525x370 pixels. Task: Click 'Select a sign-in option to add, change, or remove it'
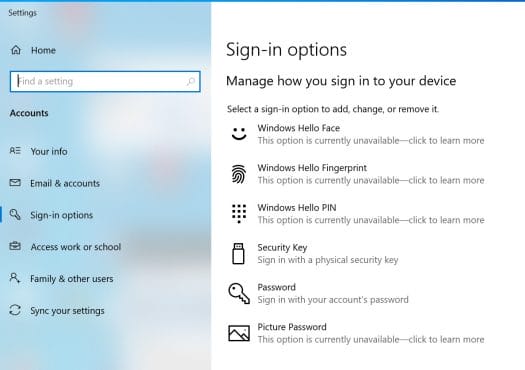(333, 109)
